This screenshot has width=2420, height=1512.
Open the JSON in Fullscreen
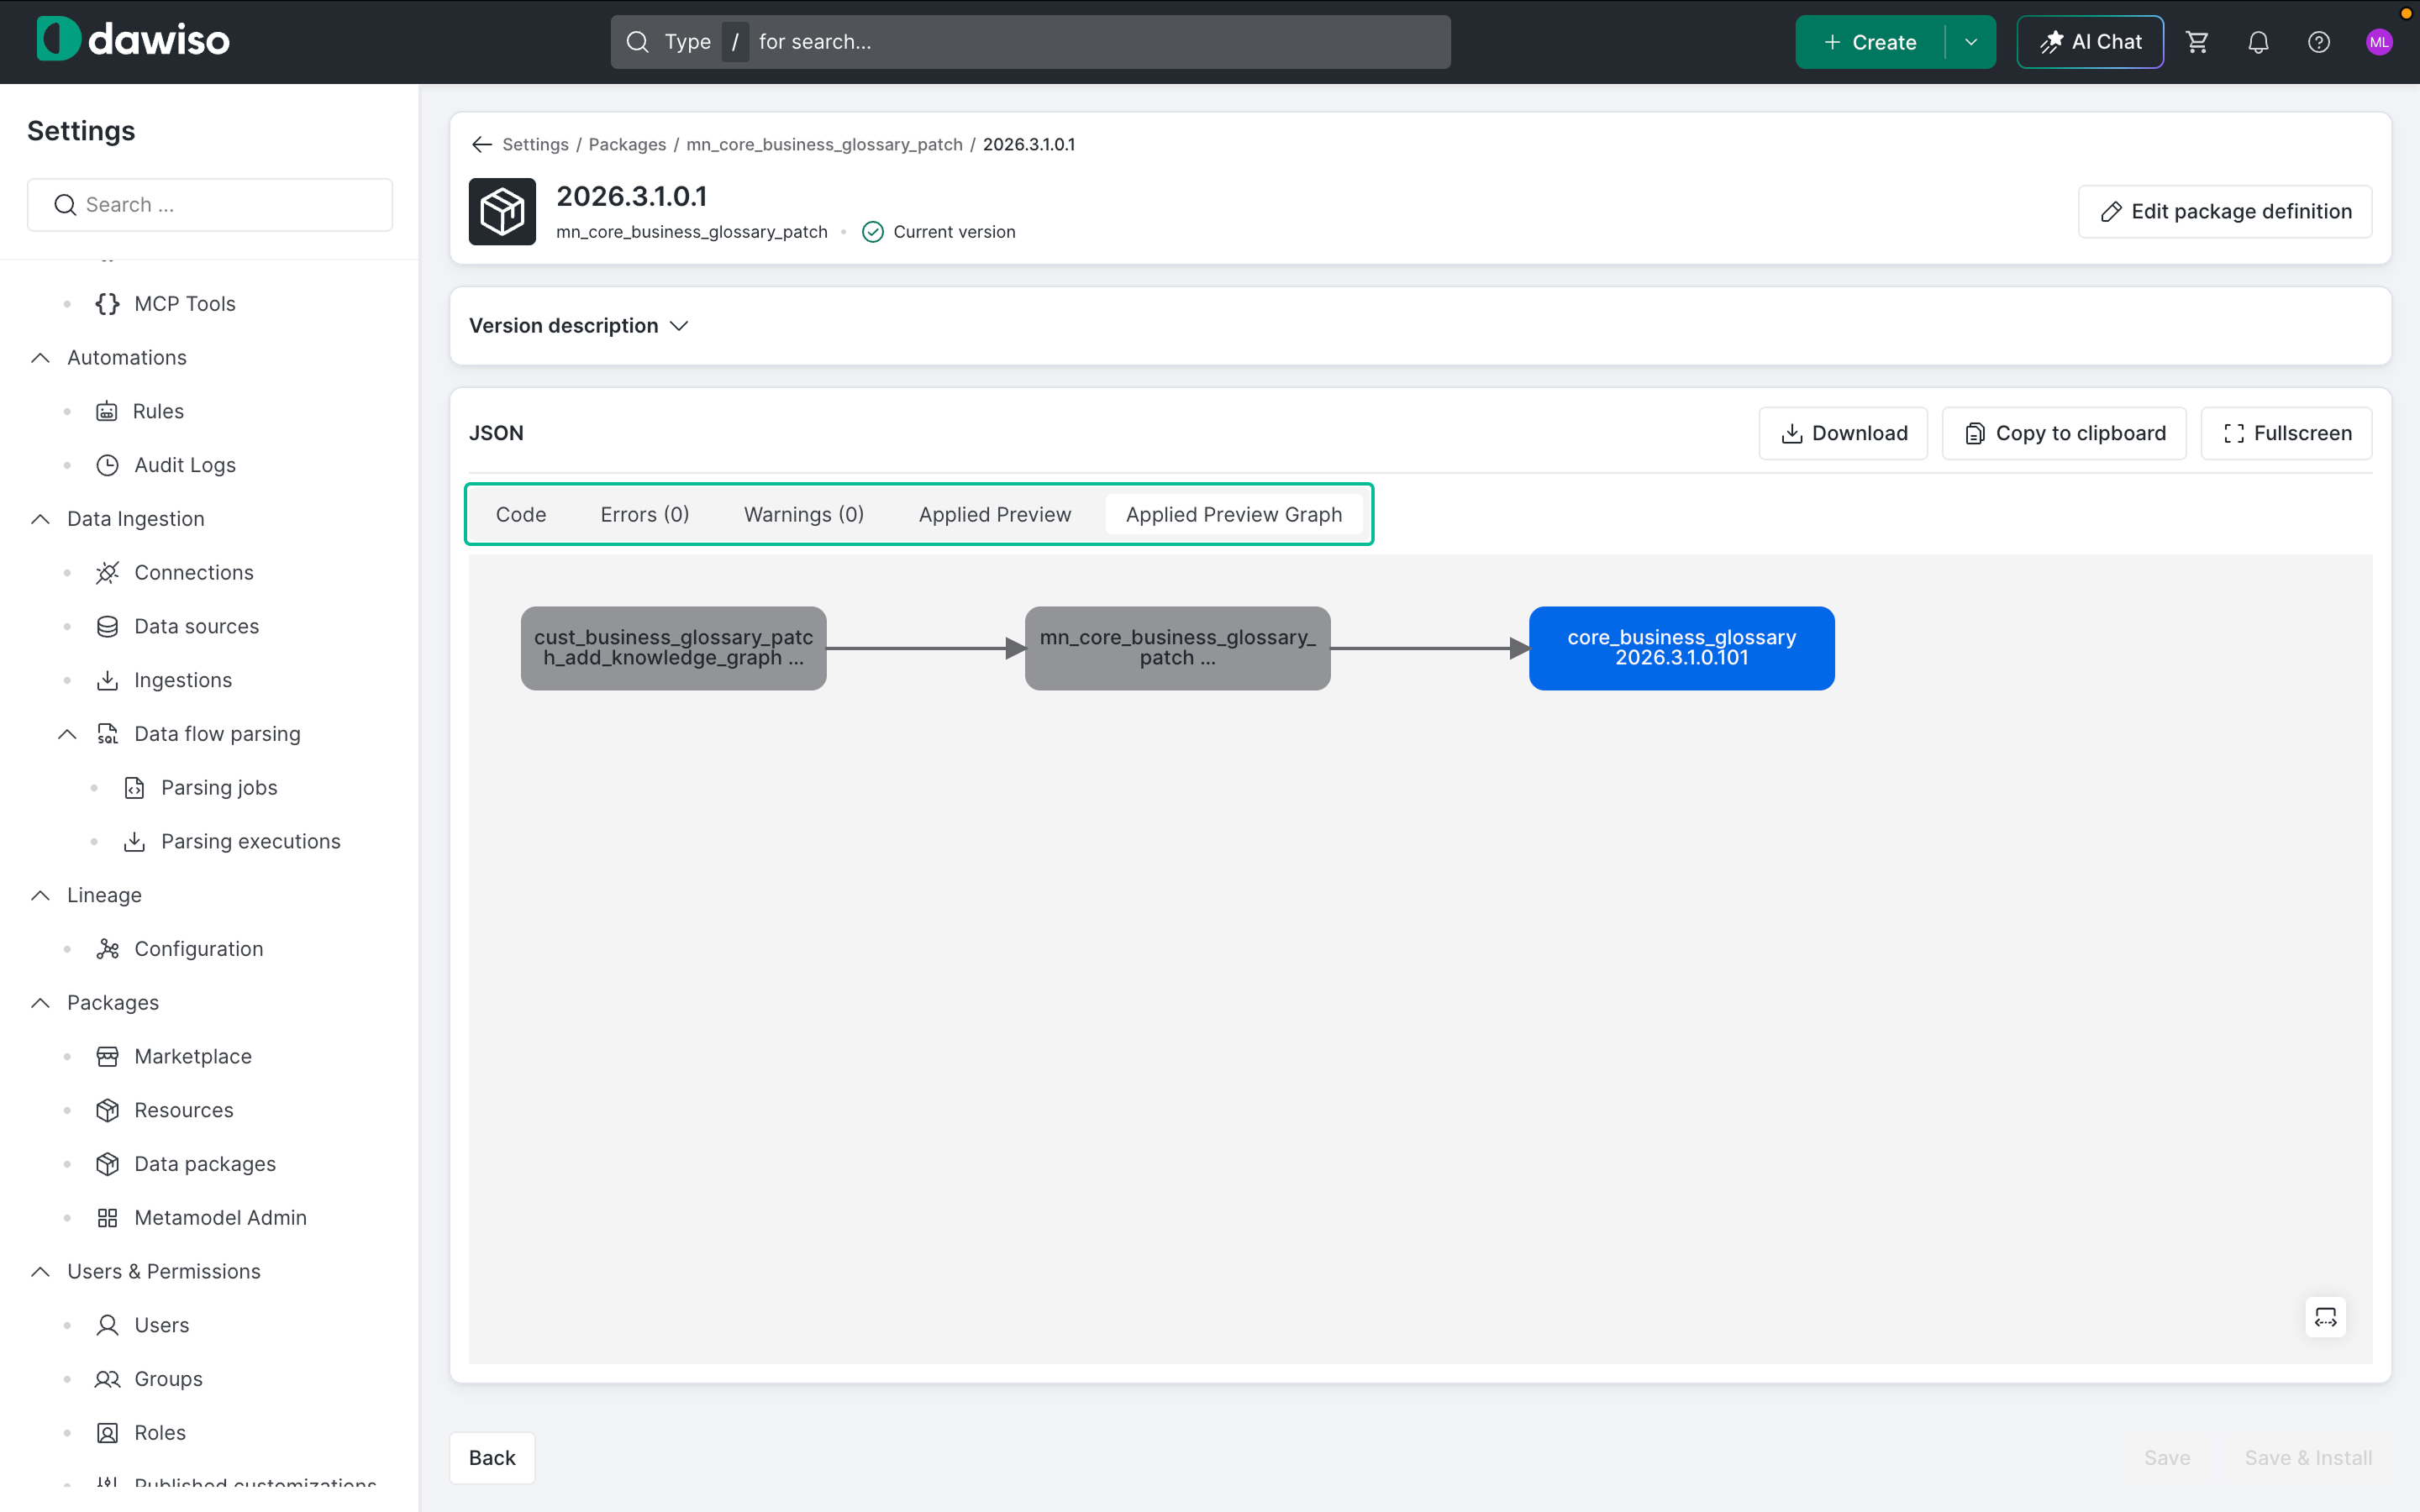(x=2286, y=433)
